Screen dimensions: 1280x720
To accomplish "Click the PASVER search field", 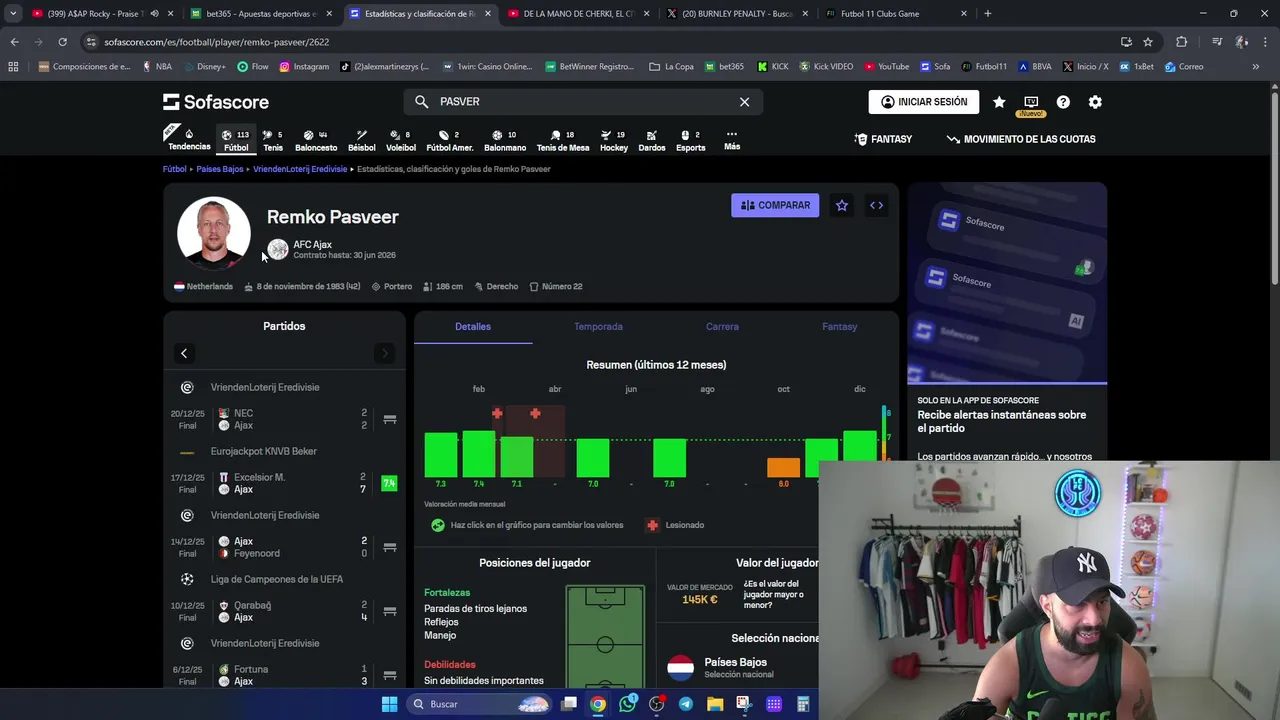I will click(x=585, y=102).
